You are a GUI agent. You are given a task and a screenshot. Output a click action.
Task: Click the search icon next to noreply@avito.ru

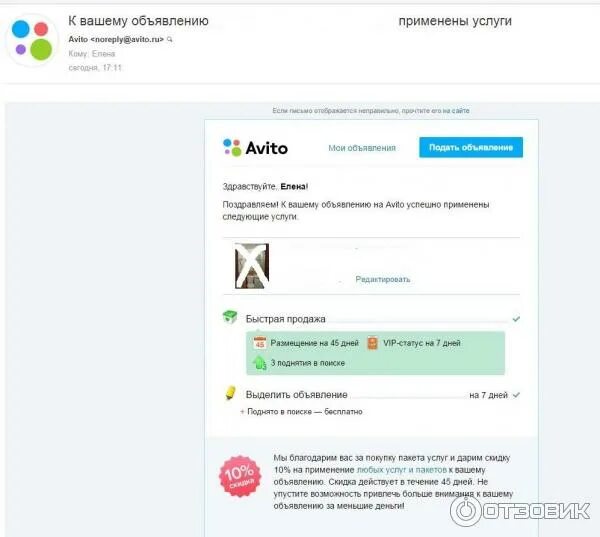click(x=170, y=39)
